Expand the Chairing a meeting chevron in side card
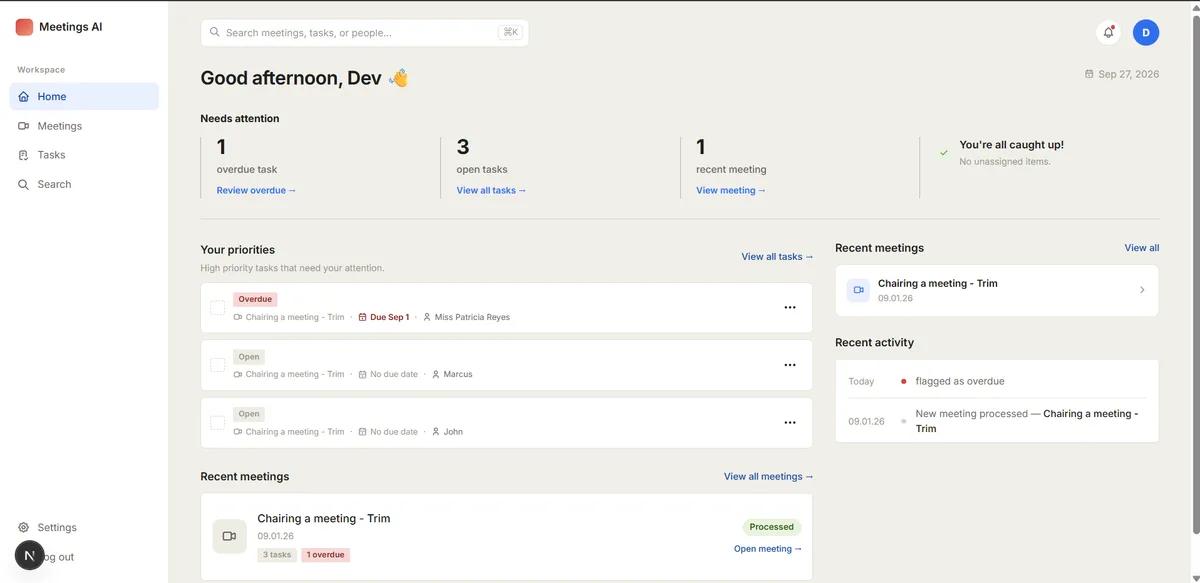1200x583 pixels. click(1142, 290)
